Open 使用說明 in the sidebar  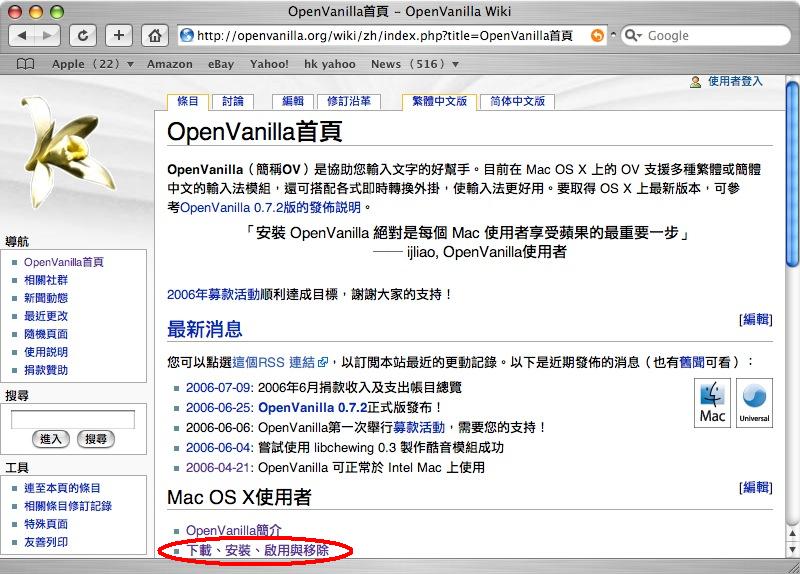pyautogui.click(x=46, y=352)
